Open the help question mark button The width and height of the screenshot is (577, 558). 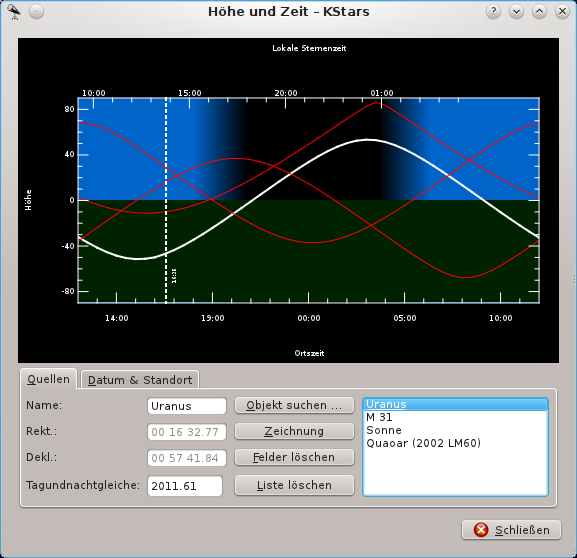493,12
